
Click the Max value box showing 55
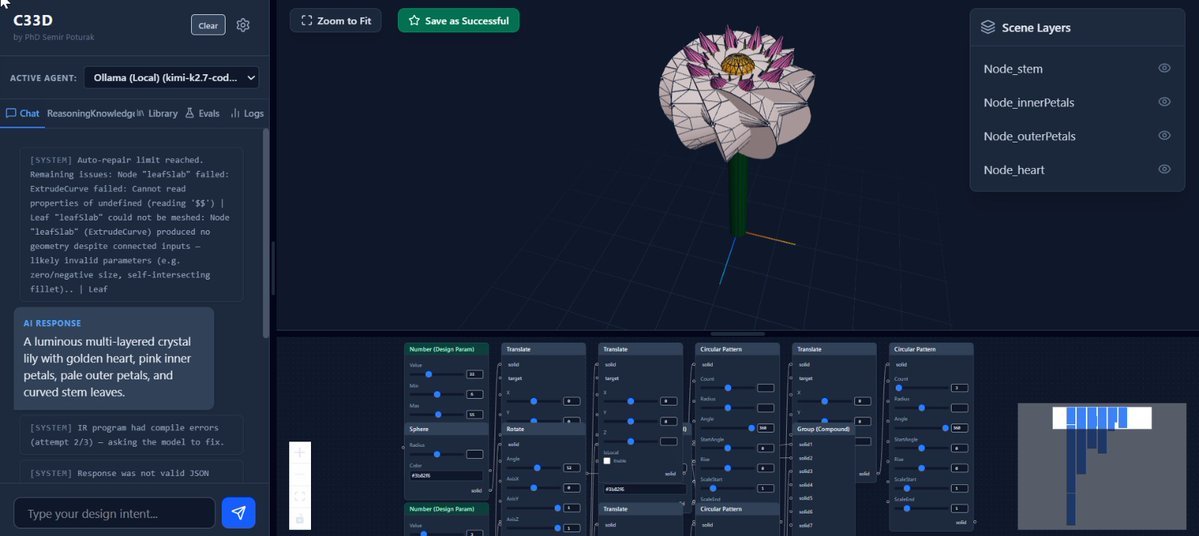474,414
